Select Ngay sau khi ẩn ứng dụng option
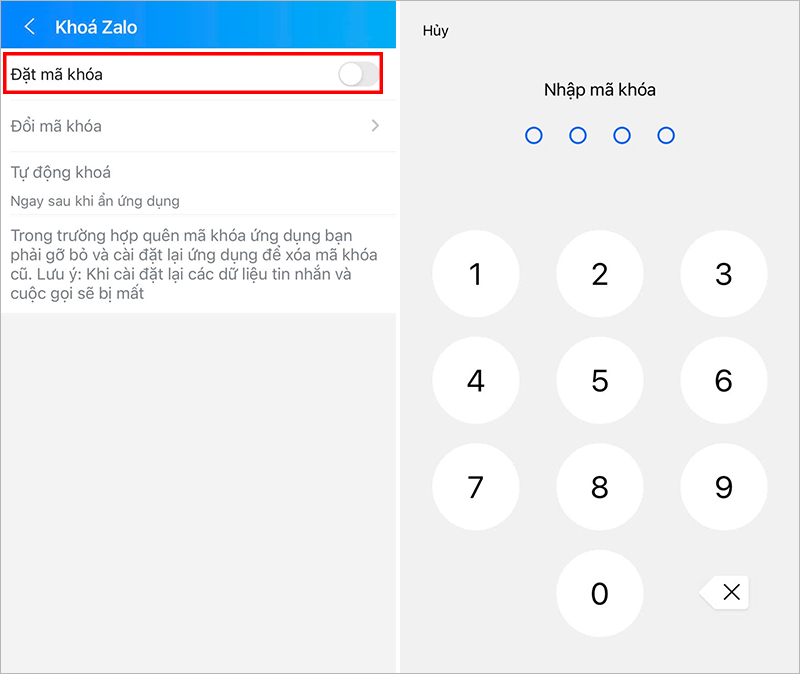Image resolution: width=800 pixels, height=674 pixels. tap(95, 201)
